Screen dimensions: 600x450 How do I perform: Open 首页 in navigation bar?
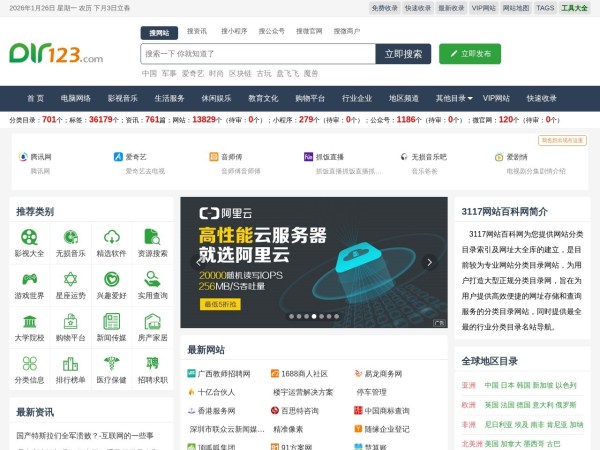[36, 98]
